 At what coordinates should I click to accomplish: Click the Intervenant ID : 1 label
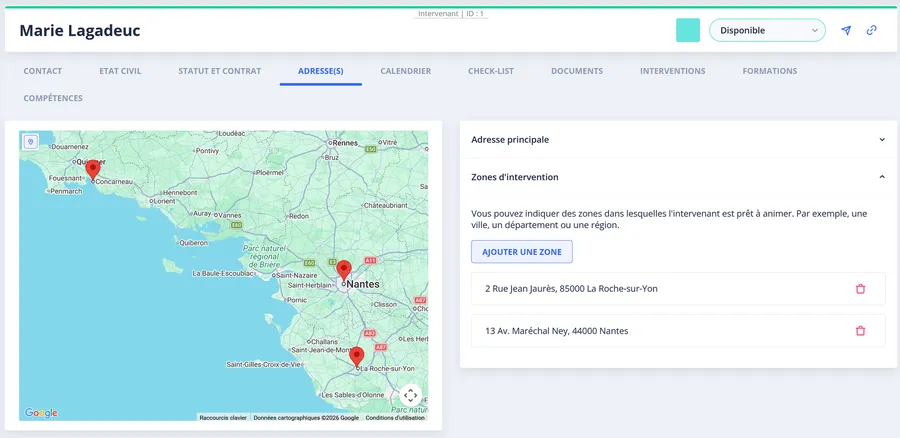pyautogui.click(x=451, y=13)
